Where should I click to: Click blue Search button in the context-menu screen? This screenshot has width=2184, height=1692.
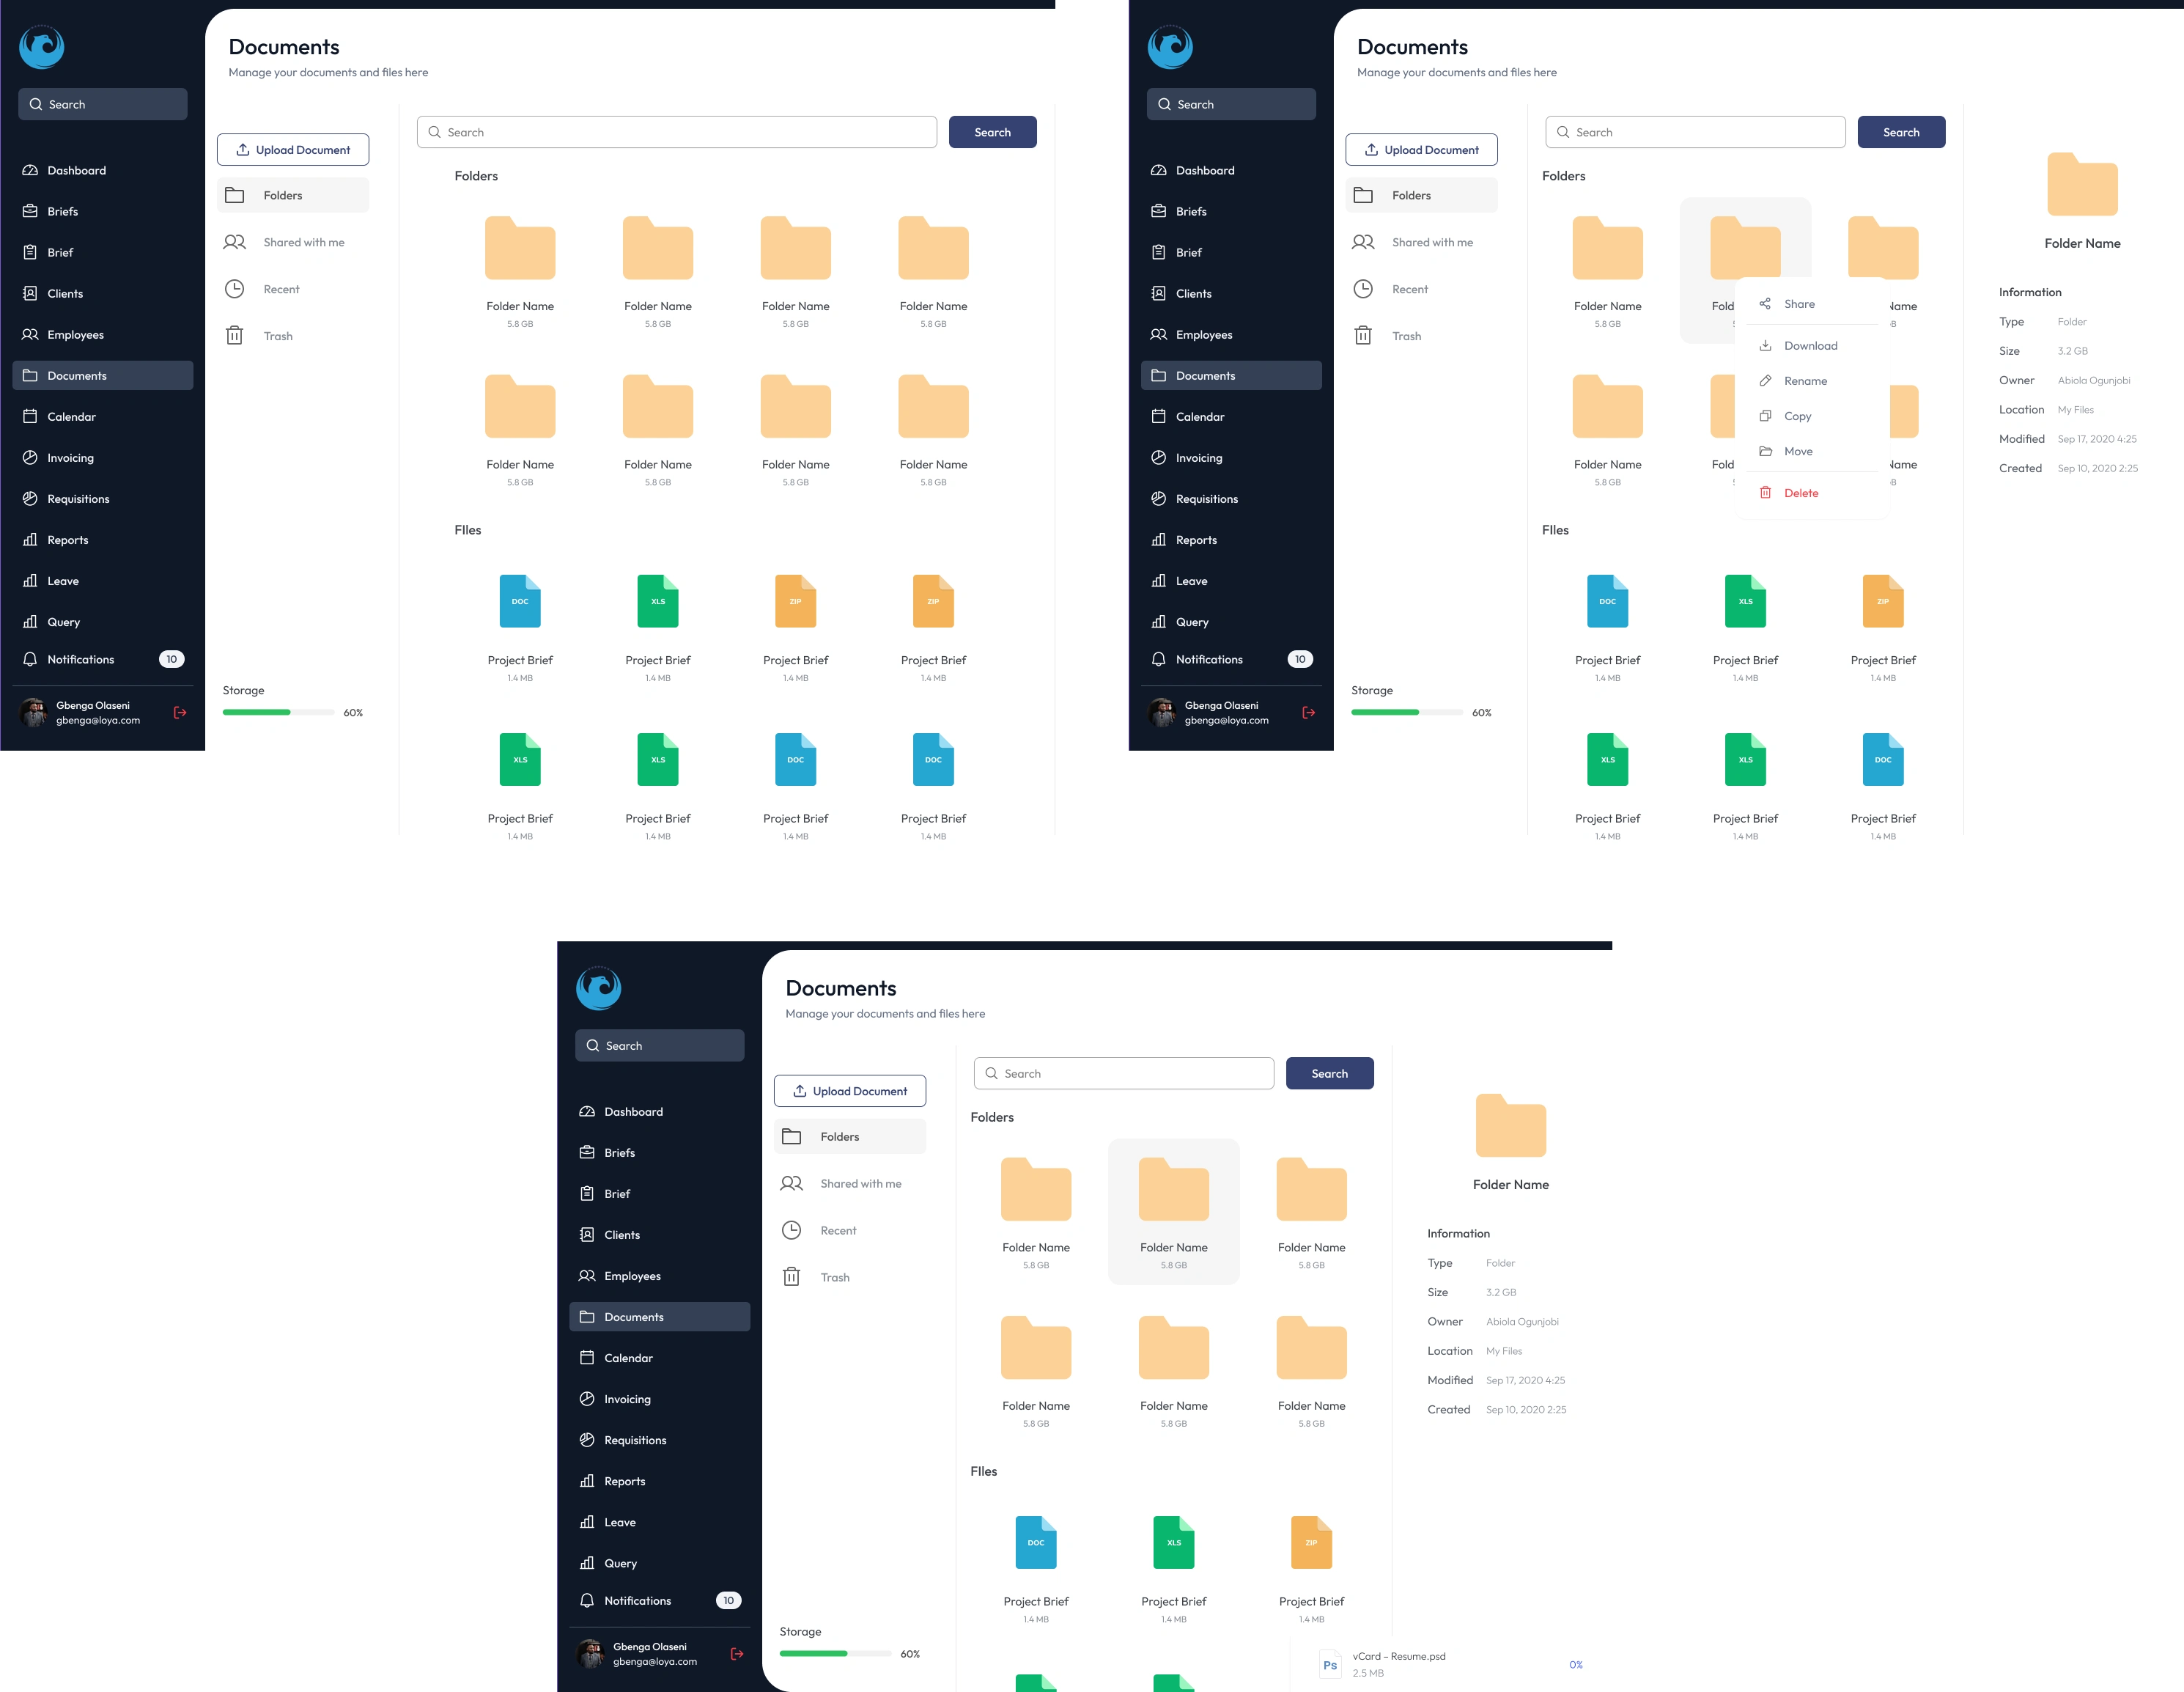tap(1901, 132)
